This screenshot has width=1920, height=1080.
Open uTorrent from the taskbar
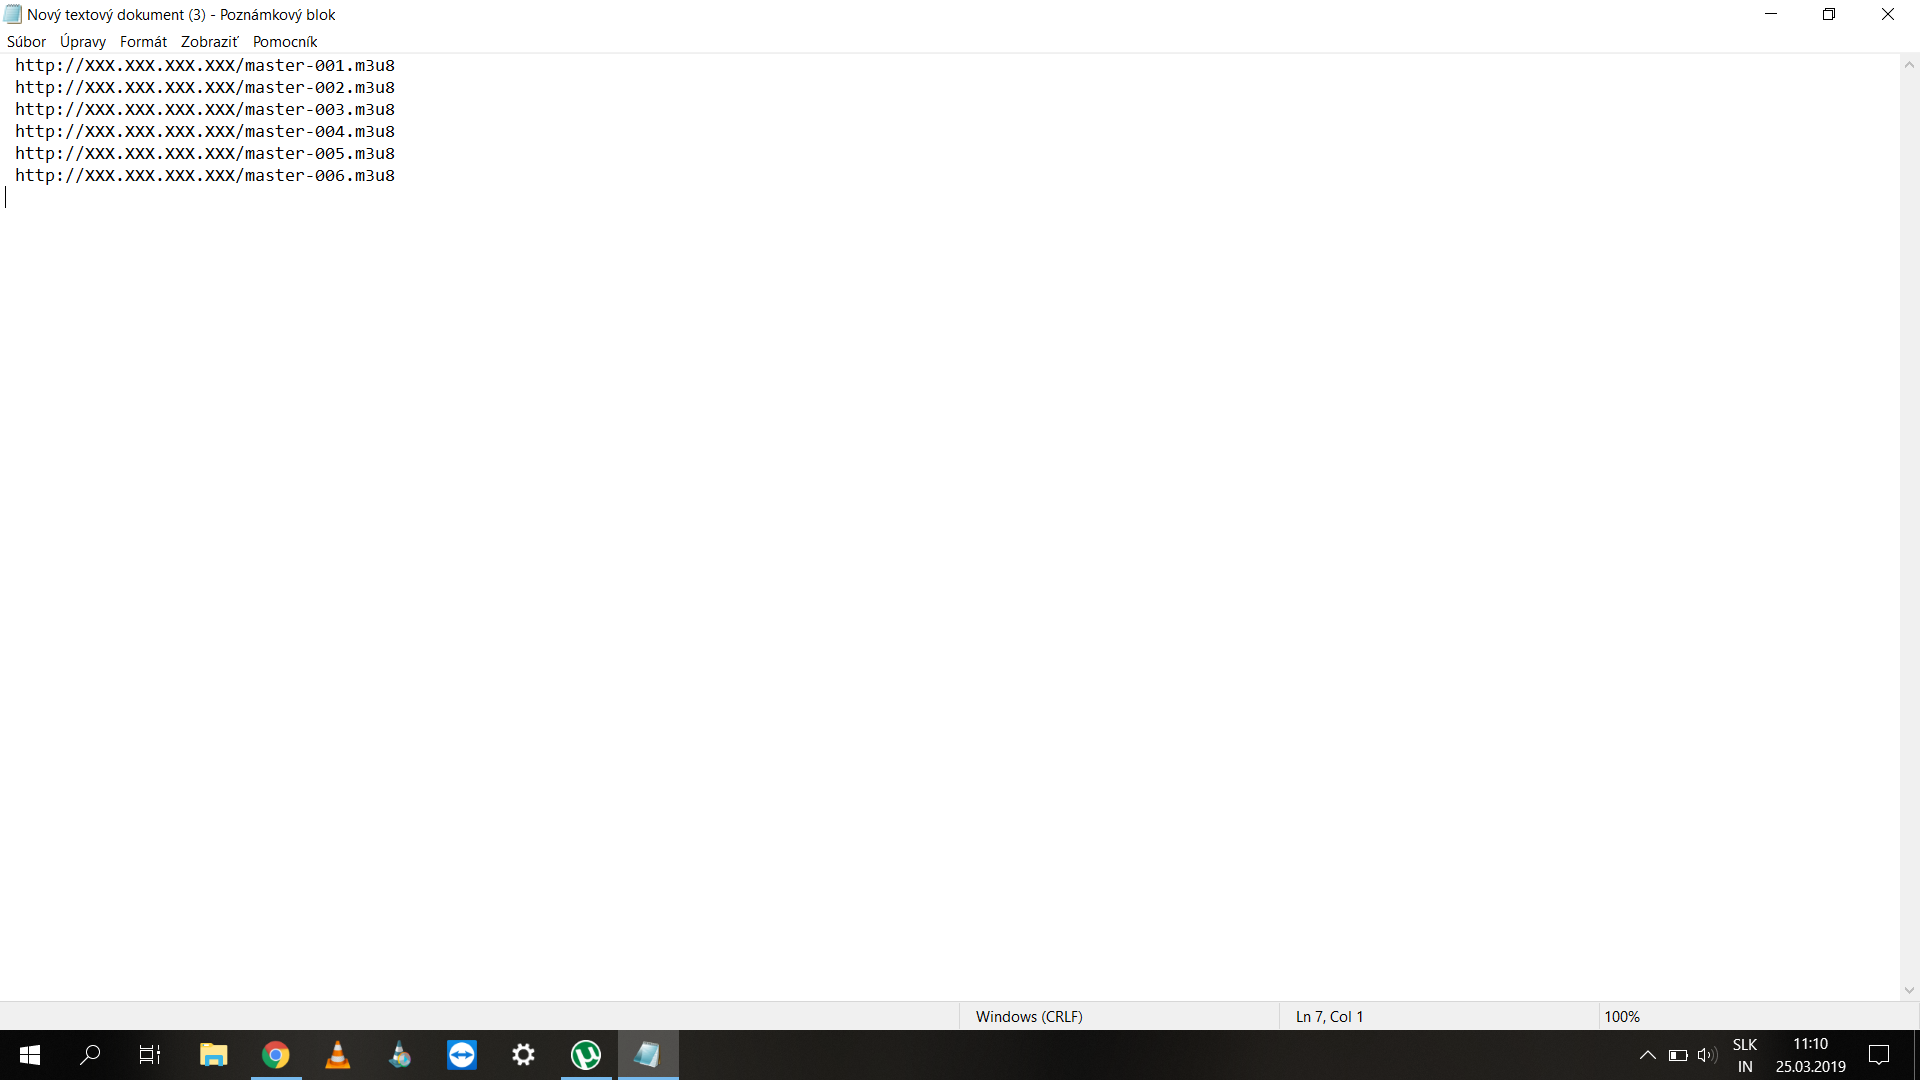point(586,1055)
